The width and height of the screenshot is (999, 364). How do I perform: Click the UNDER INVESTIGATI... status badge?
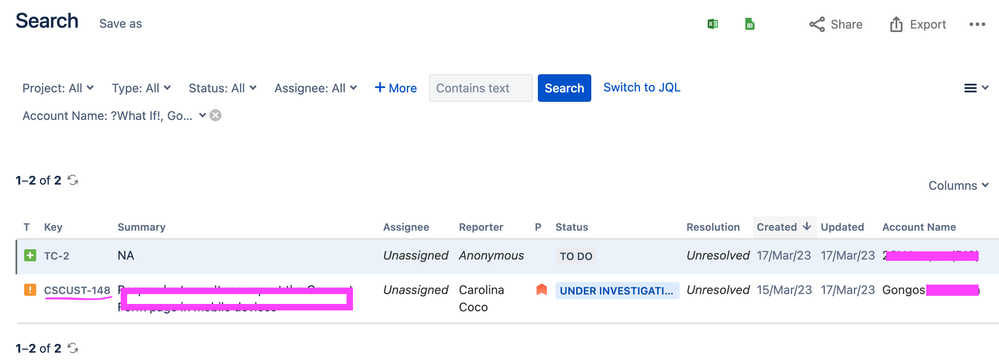click(x=617, y=291)
